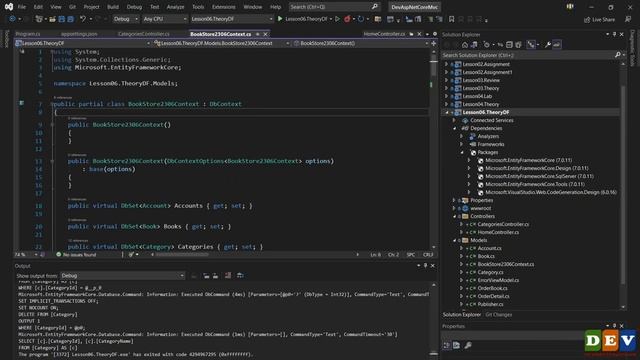
Task: Click Solution Explorer vertical scrollbar
Action: coord(623,185)
